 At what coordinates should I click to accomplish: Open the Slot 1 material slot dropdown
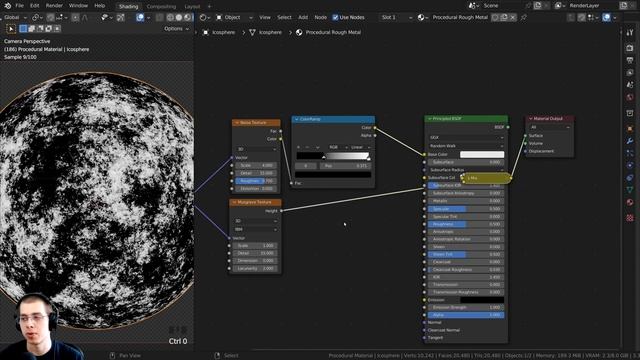(x=396, y=18)
